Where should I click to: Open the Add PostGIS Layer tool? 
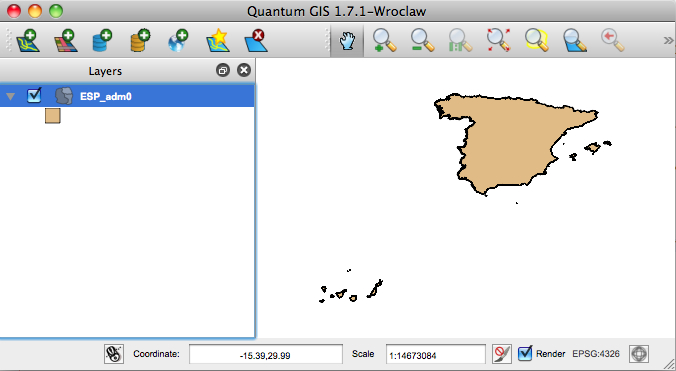(x=102, y=41)
